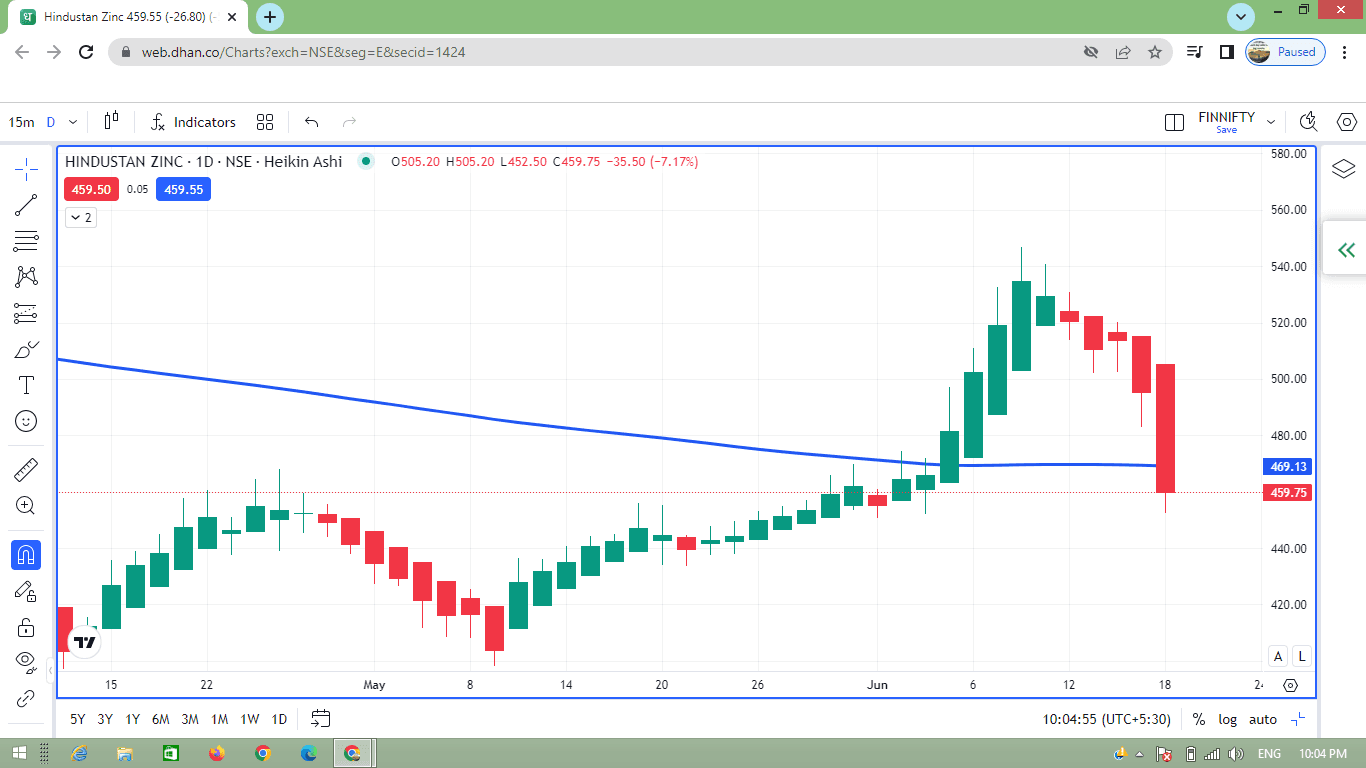Click the TradingView logo on chart
The image size is (1366, 768).
[x=84, y=642]
